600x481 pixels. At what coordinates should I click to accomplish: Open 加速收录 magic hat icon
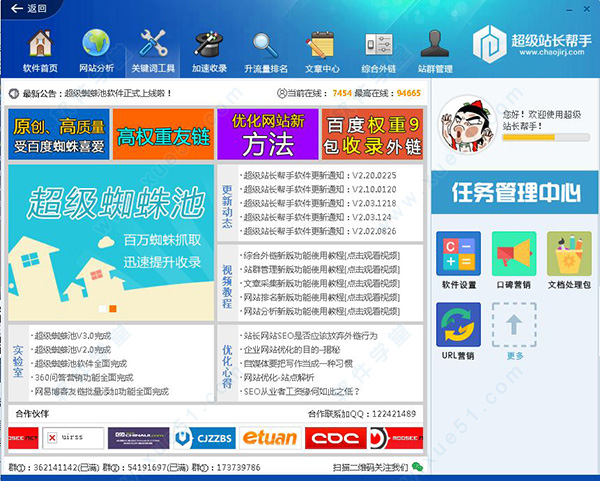pos(209,43)
